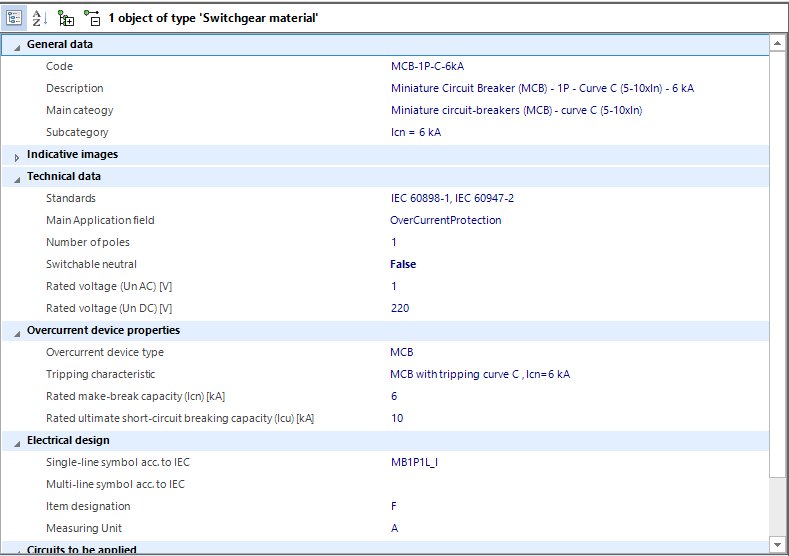Click the Main category value field
Image resolution: width=789 pixels, height=556 pixels.
coord(516,110)
